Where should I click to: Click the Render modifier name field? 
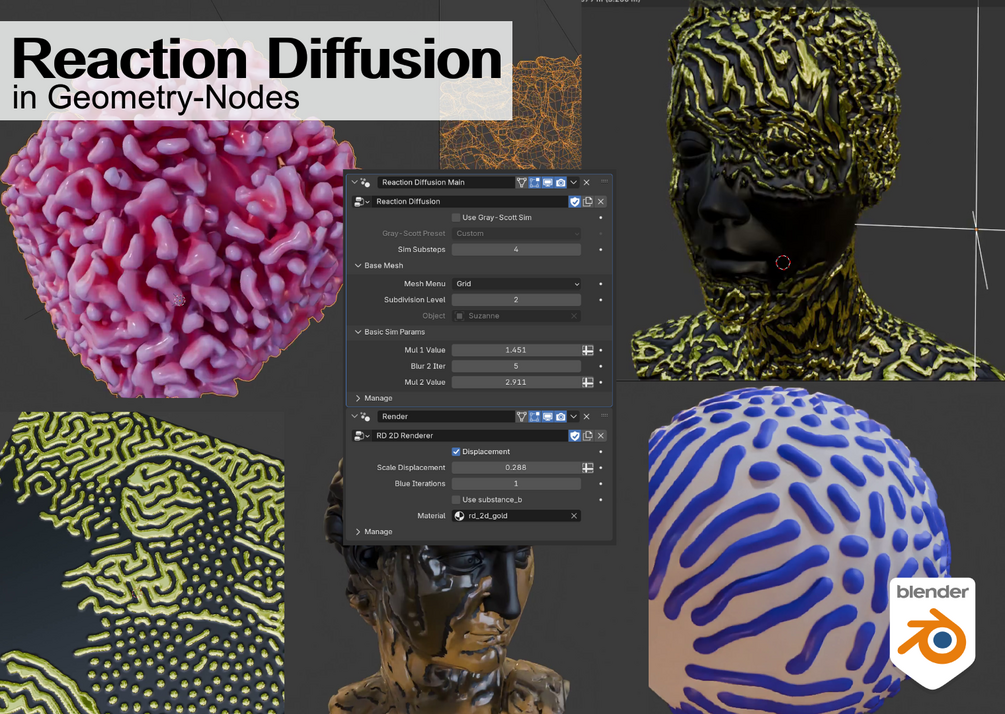pos(445,417)
